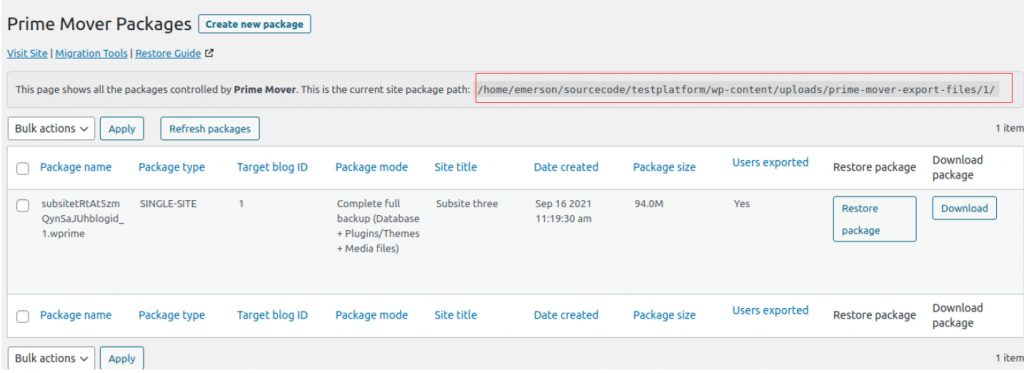This screenshot has height=373, width=1024.
Task: Sort by Date created column header
Action: [x=566, y=167]
